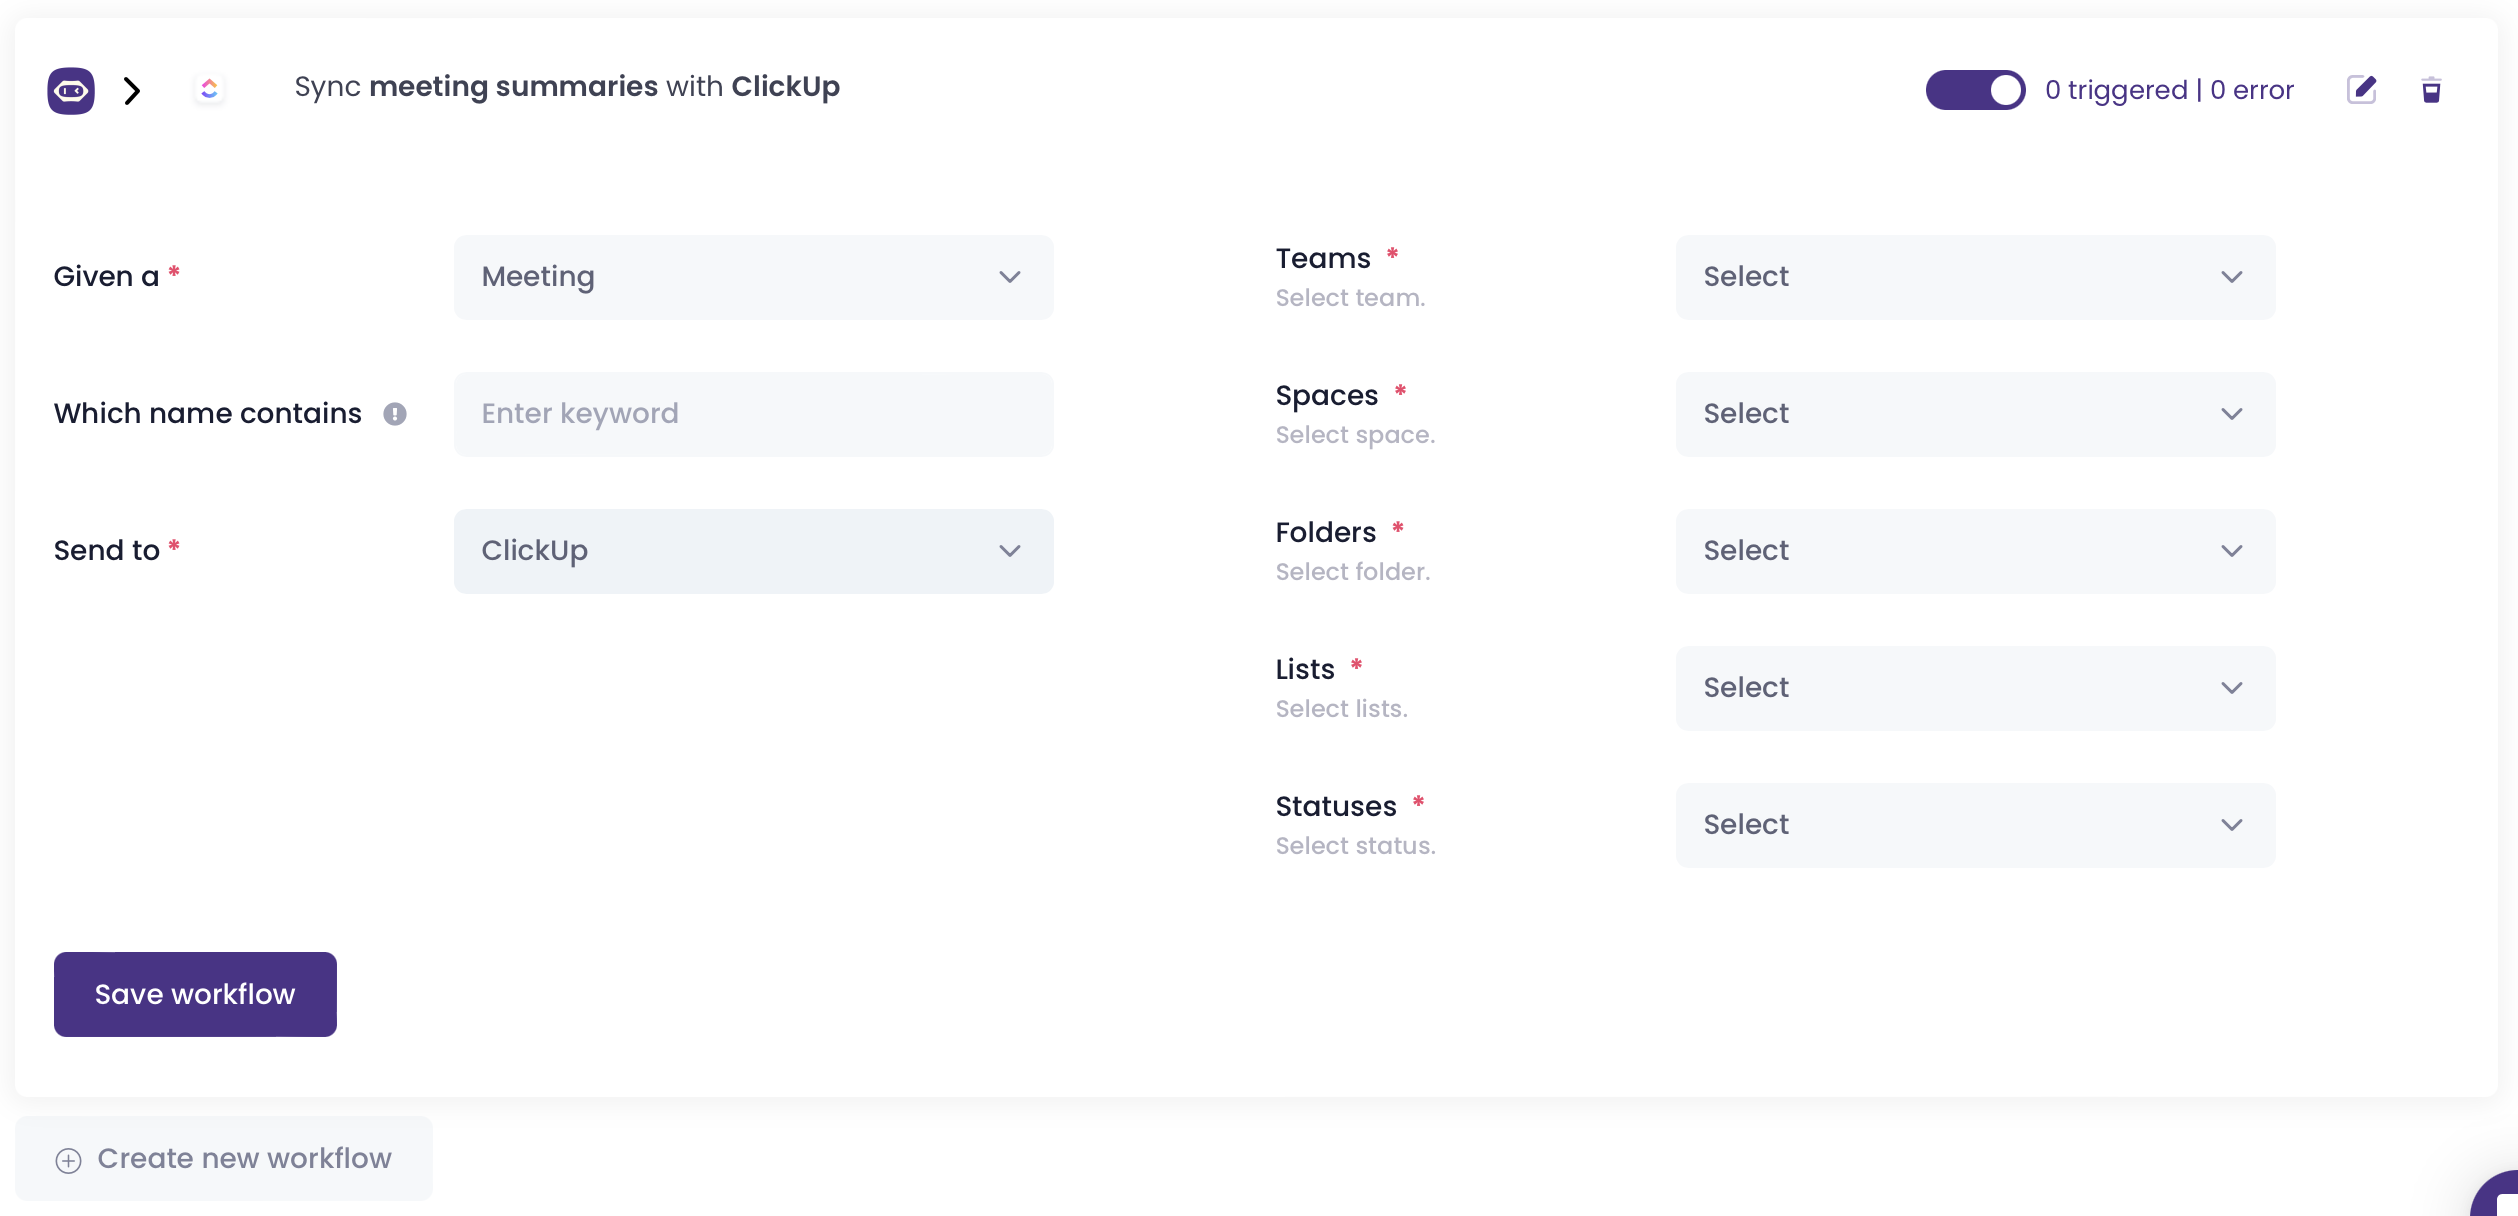
Task: Open the Send to ClickUp dropdown
Action: [x=753, y=551]
